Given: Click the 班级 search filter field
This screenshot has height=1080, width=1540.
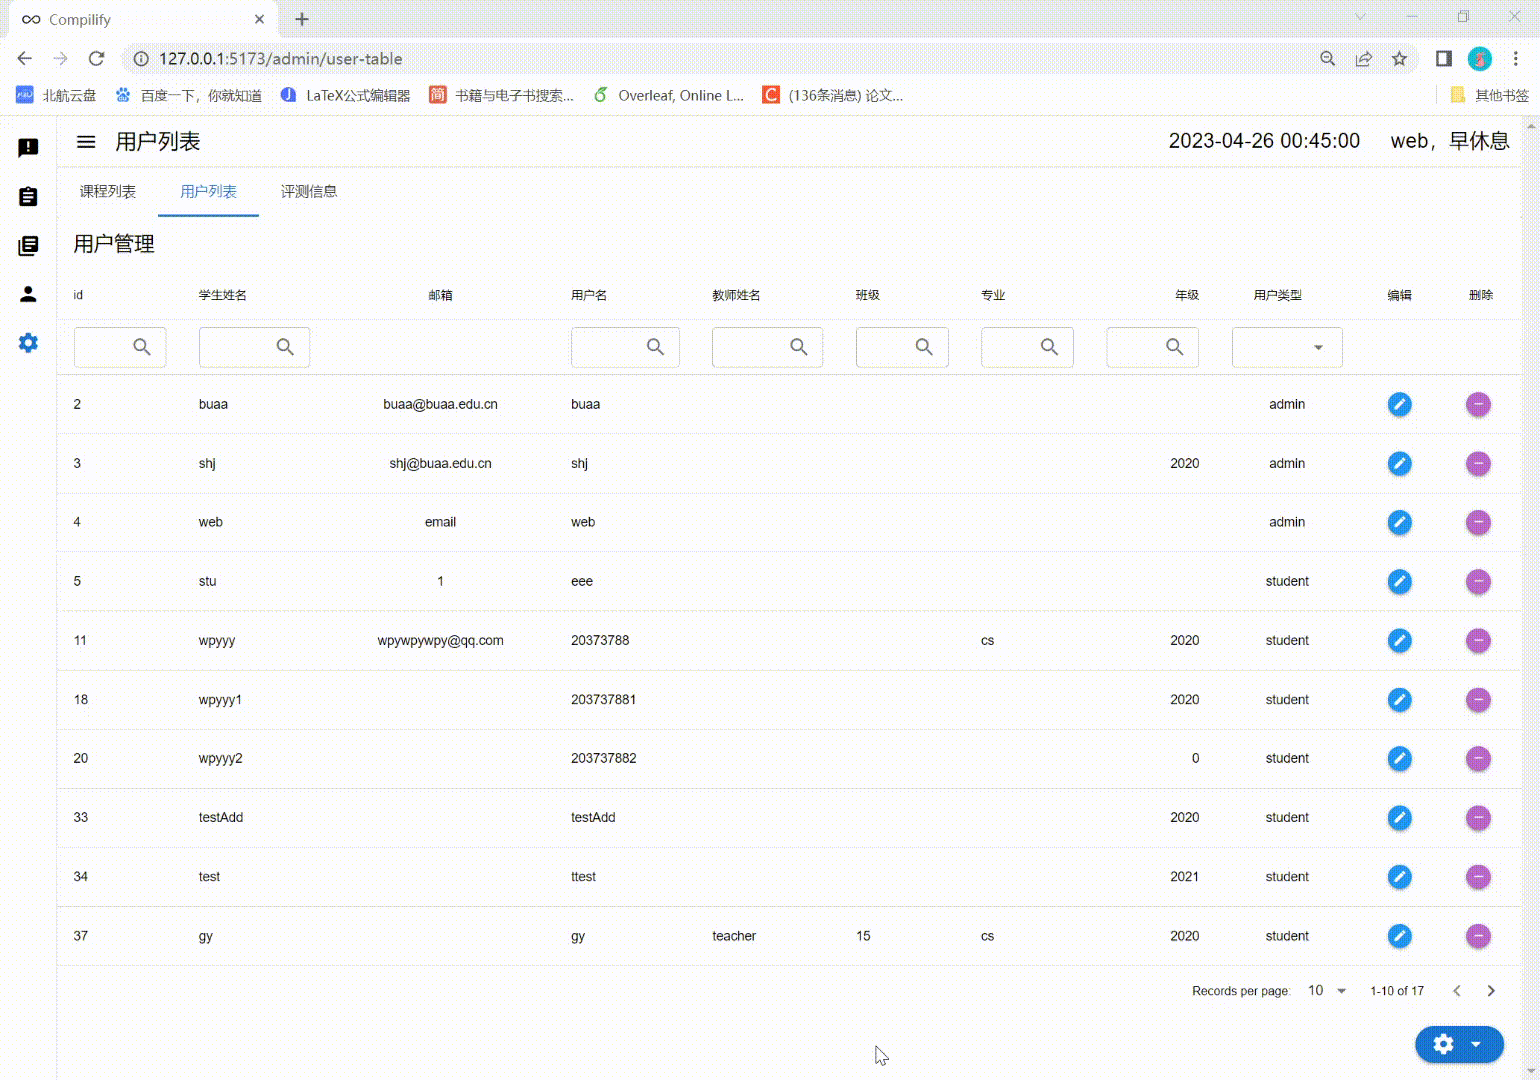Looking at the screenshot, I should [x=902, y=347].
